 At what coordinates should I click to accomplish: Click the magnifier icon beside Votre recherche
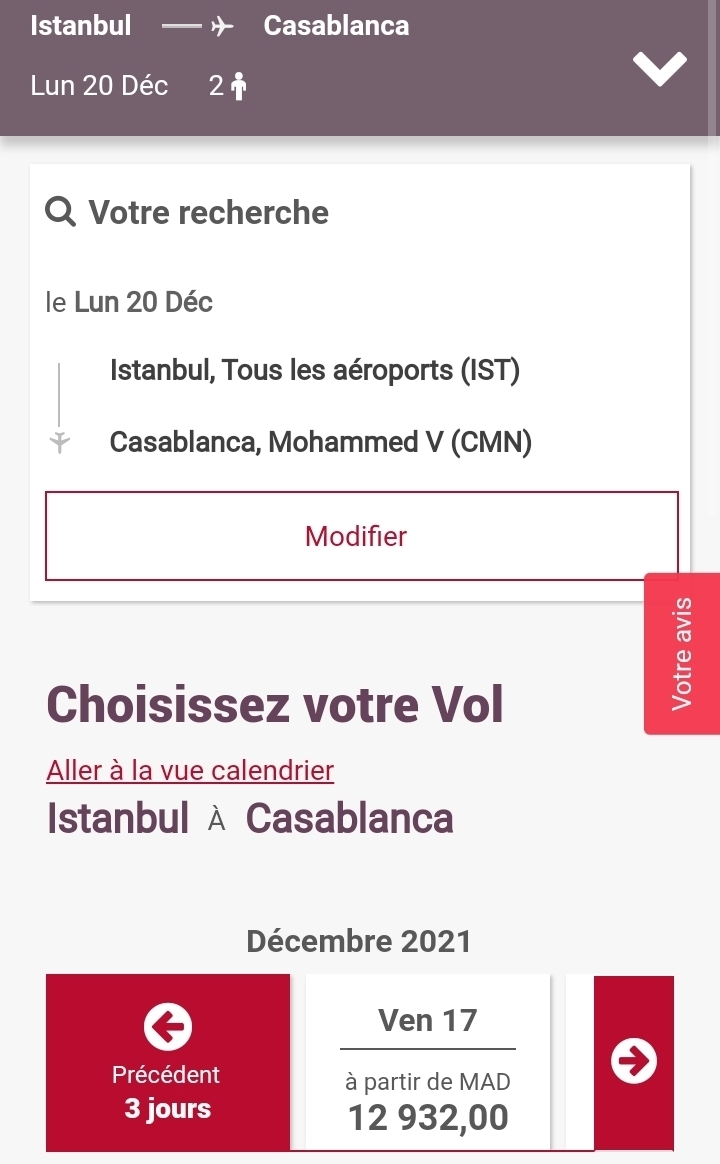pyautogui.click(x=61, y=212)
